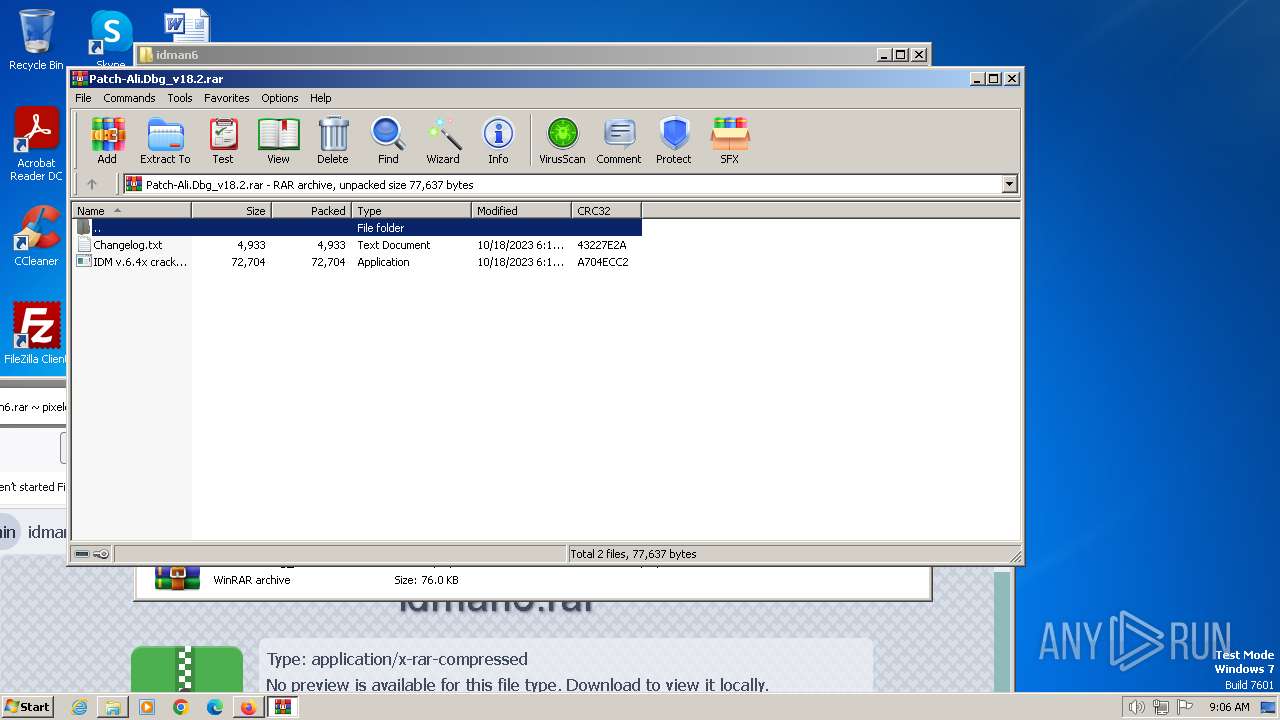Open the Commands menu
The image size is (1280, 720).
tap(129, 98)
